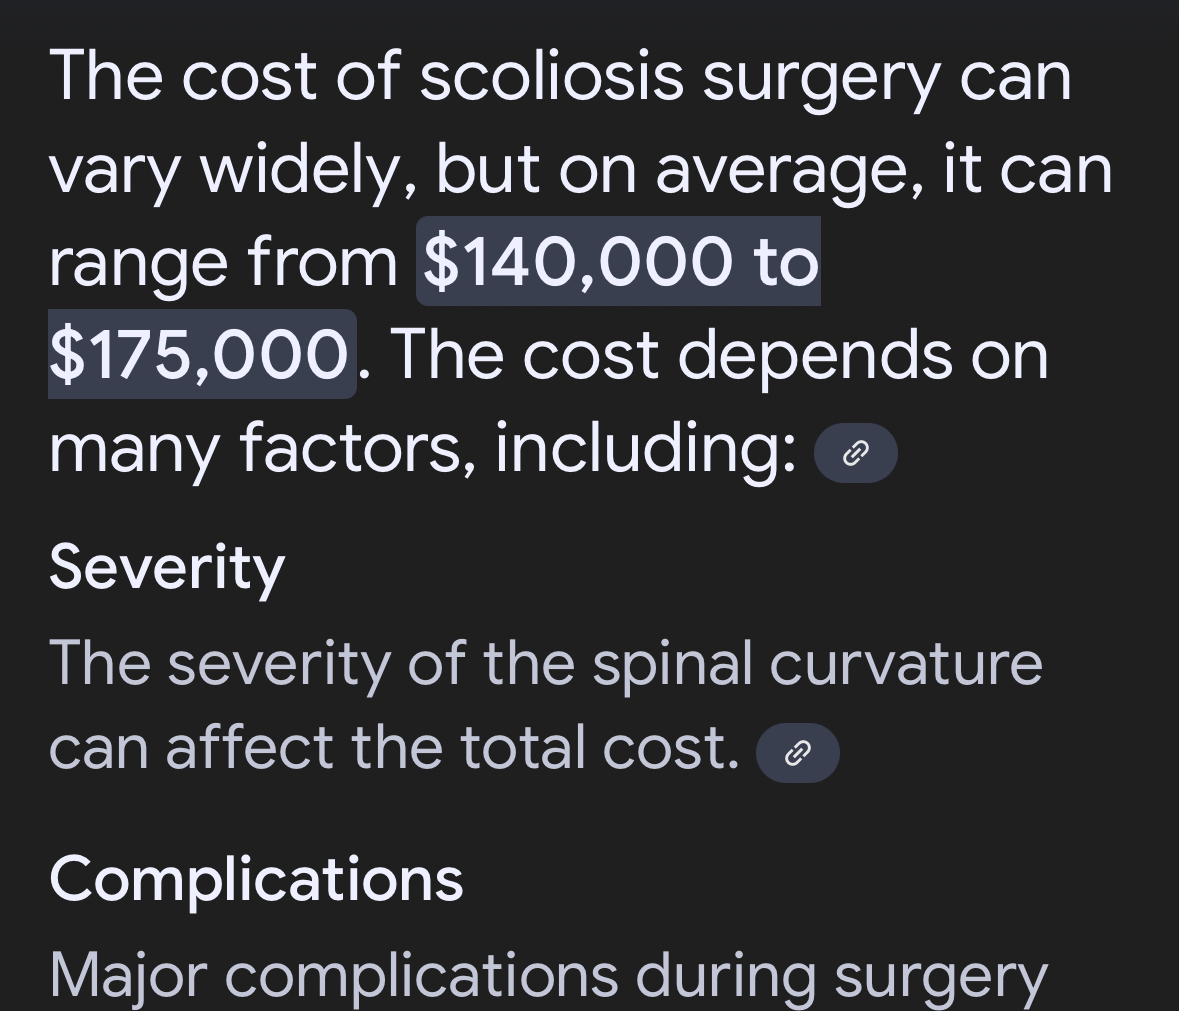Image resolution: width=1179 pixels, height=1011 pixels.
Task: Click the words "range from" before the price
Action: click(x=223, y=263)
